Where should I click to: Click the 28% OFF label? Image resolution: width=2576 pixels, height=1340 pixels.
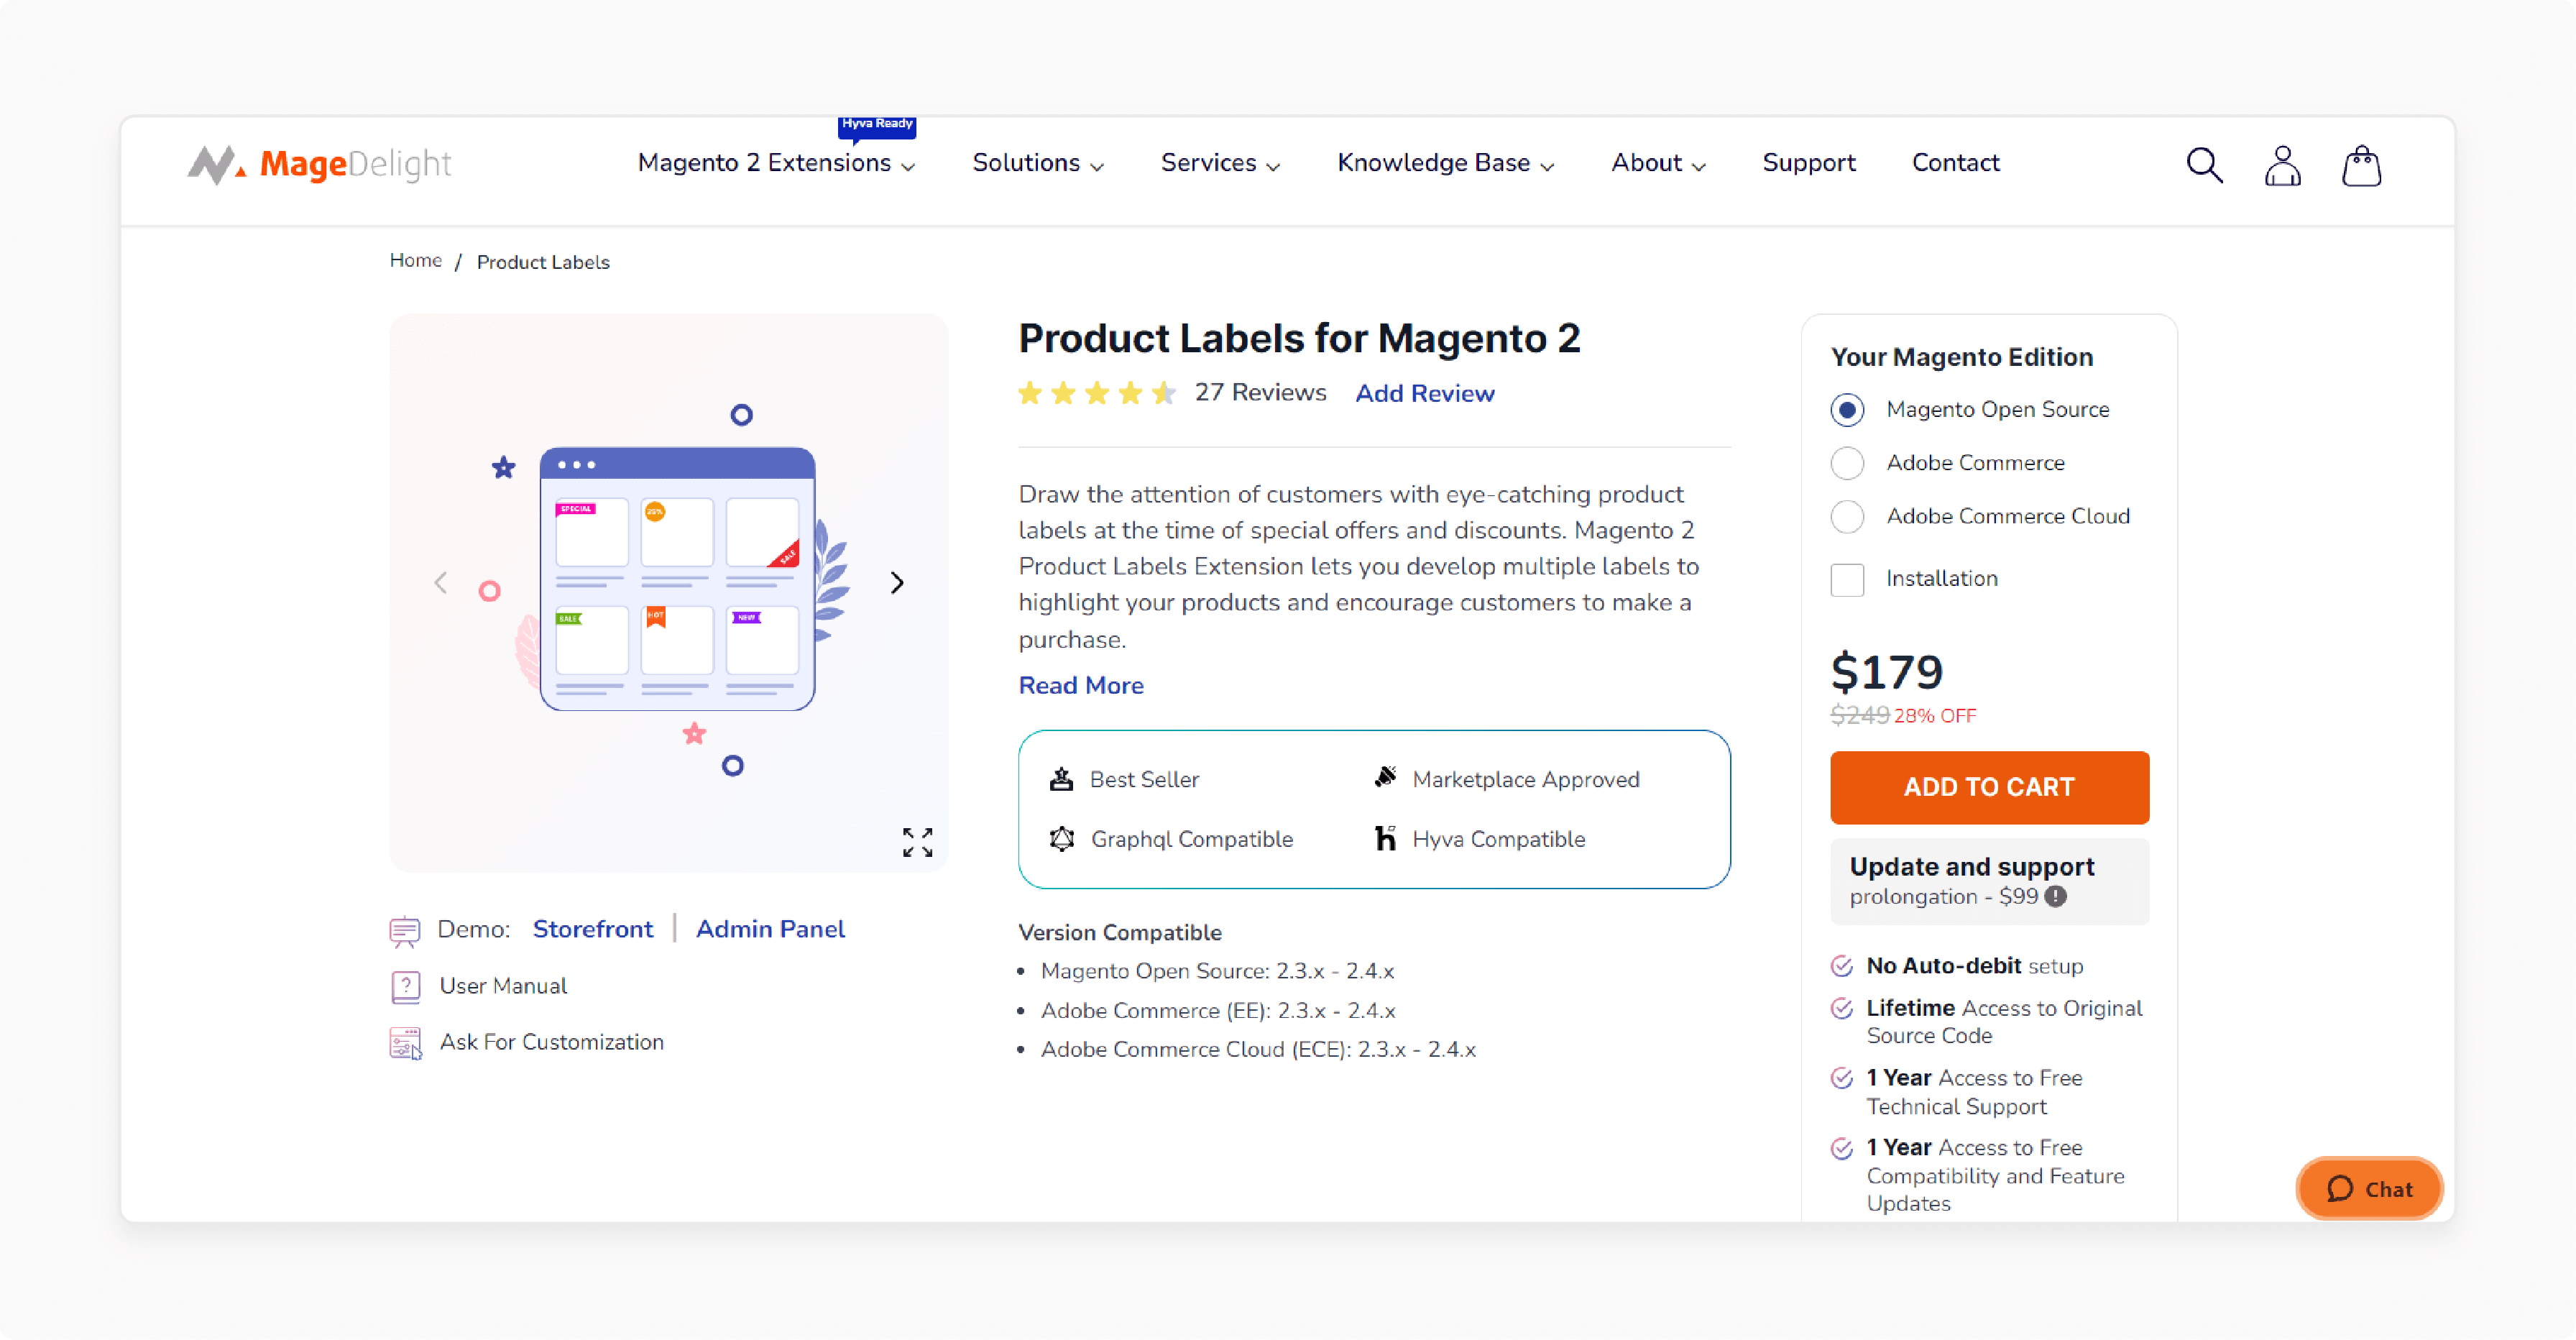[x=1934, y=716]
